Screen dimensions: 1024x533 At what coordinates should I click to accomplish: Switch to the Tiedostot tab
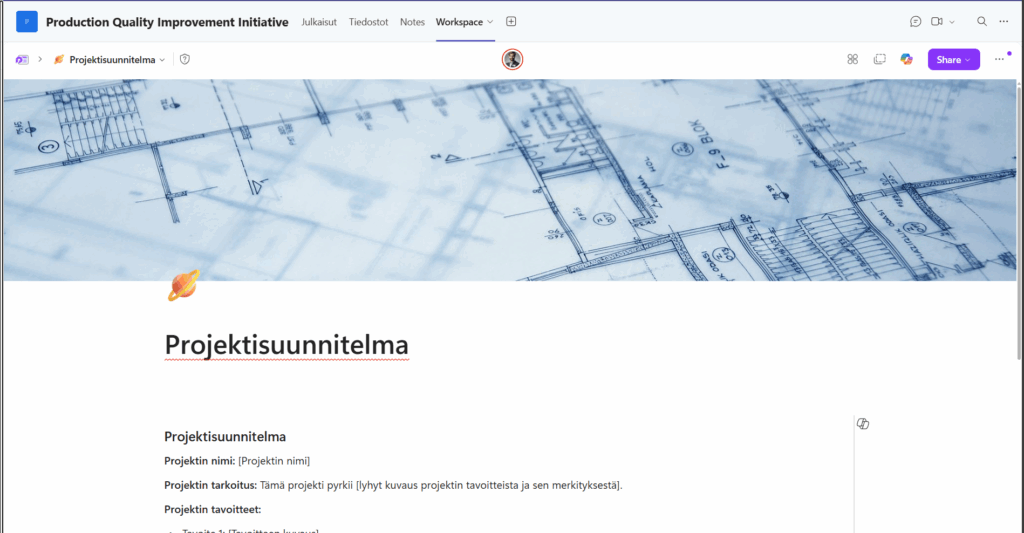coord(368,22)
